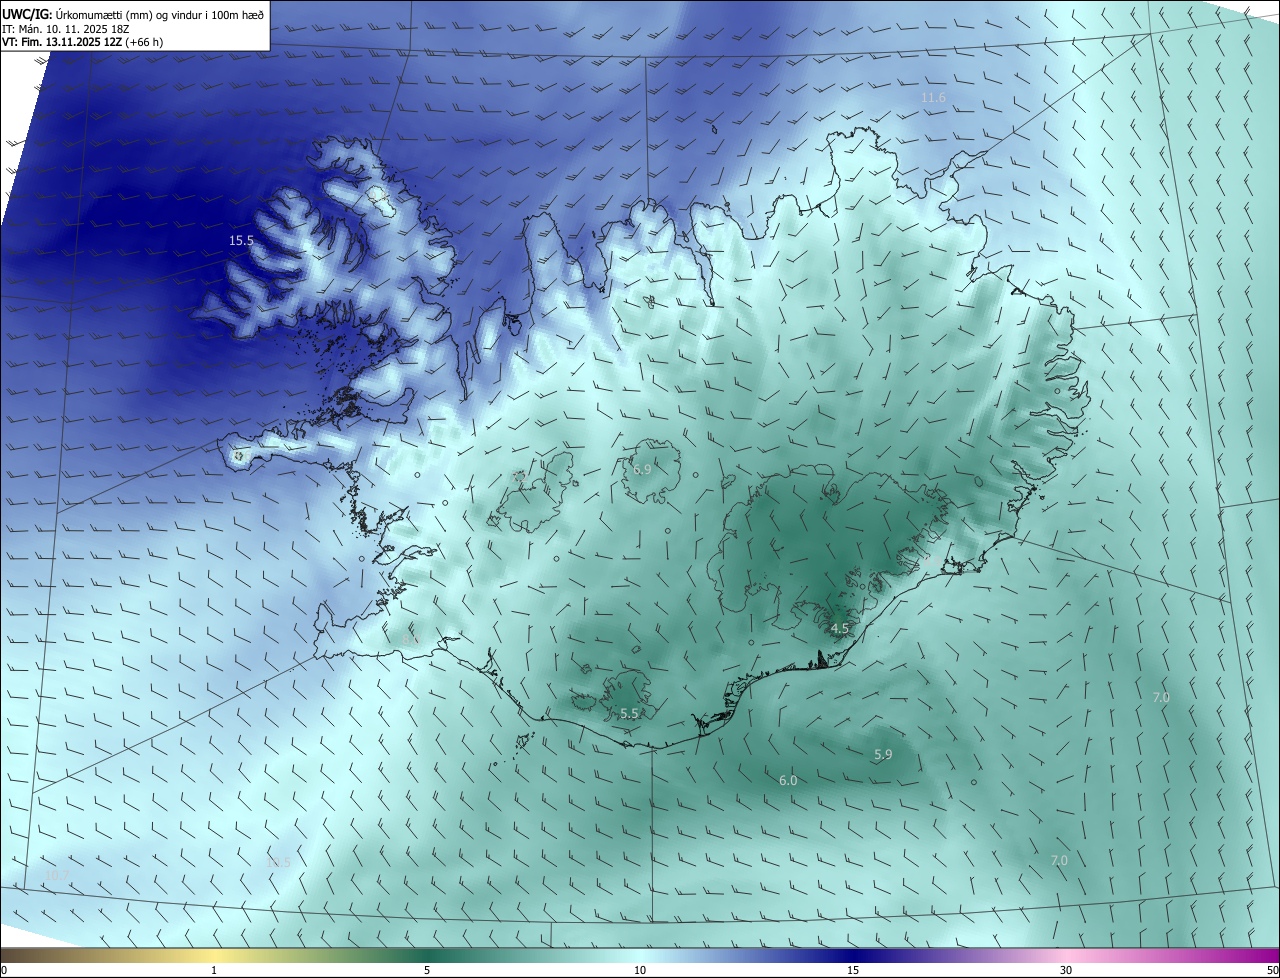Click the 6.9 value label
The height and width of the screenshot is (978, 1280).
[x=642, y=469]
